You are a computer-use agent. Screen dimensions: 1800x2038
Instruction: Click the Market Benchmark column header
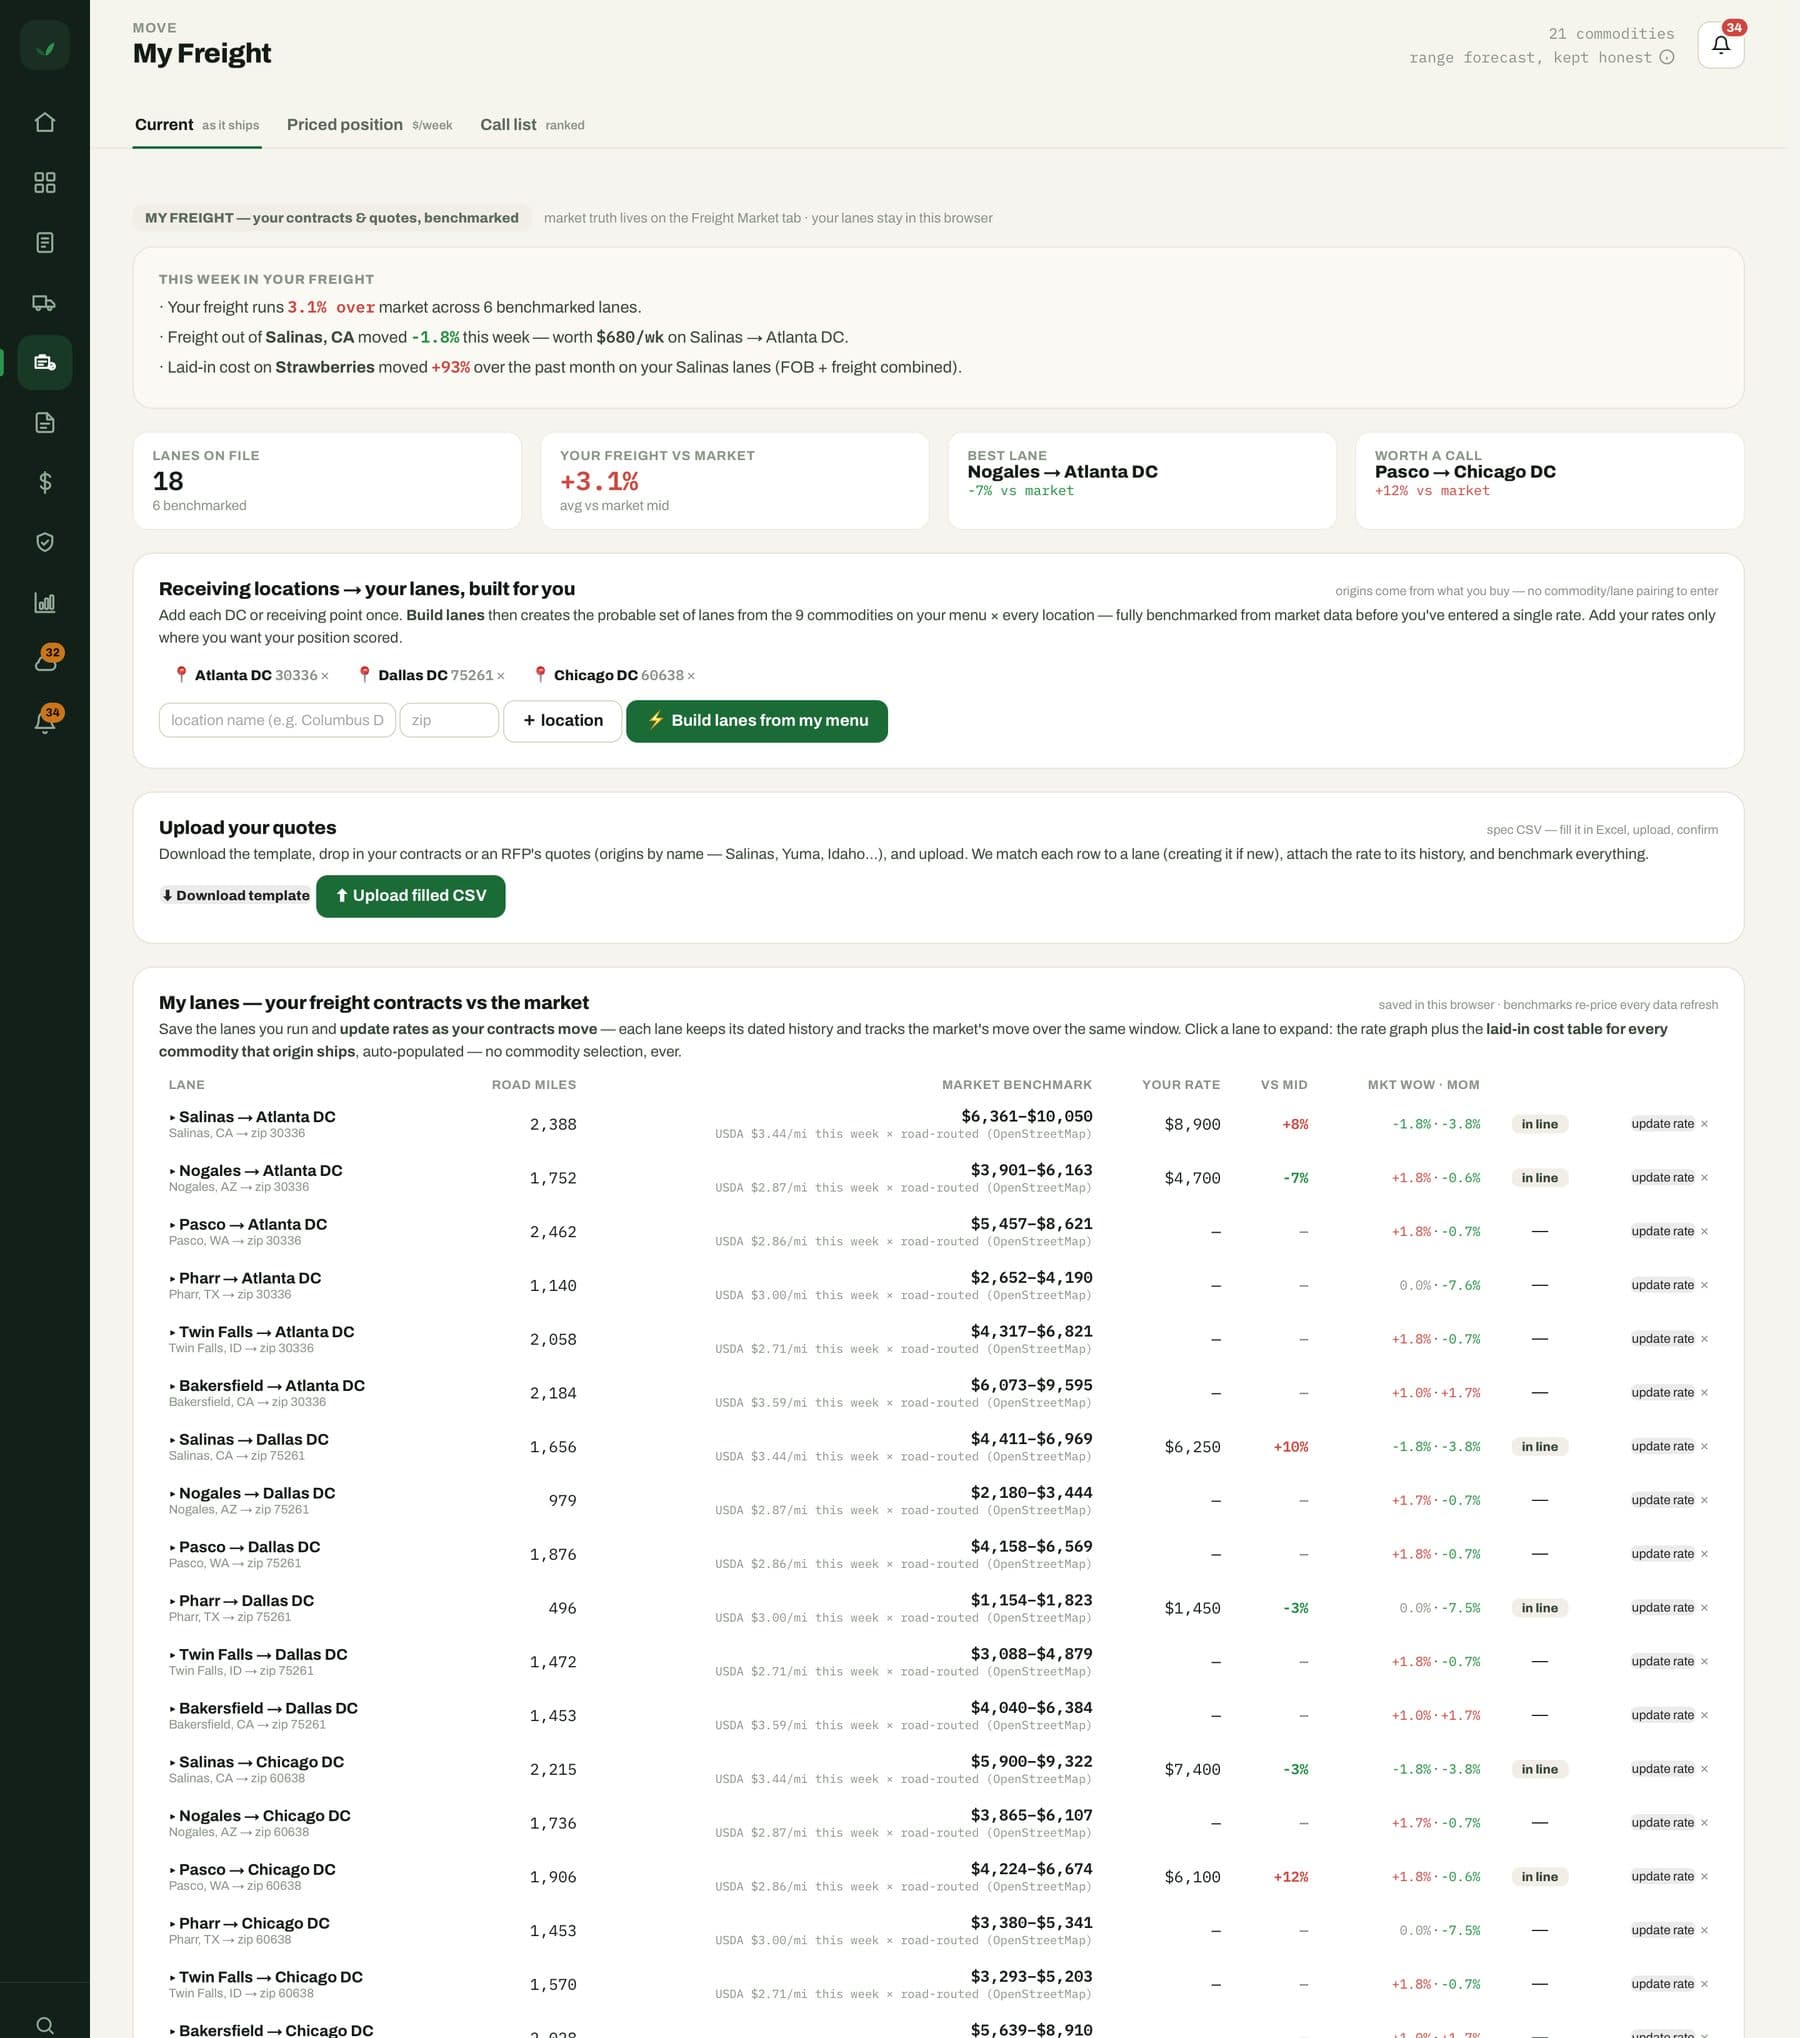click(x=1016, y=1085)
